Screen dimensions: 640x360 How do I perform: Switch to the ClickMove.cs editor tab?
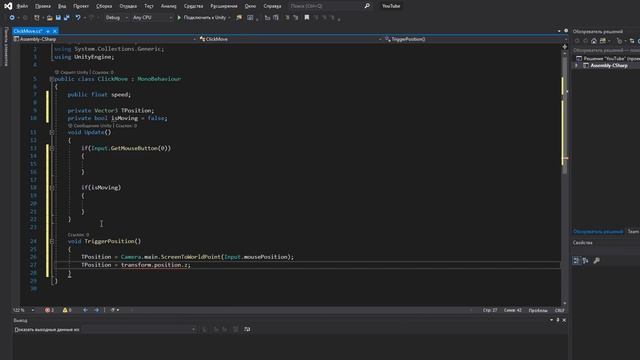tap(28, 31)
